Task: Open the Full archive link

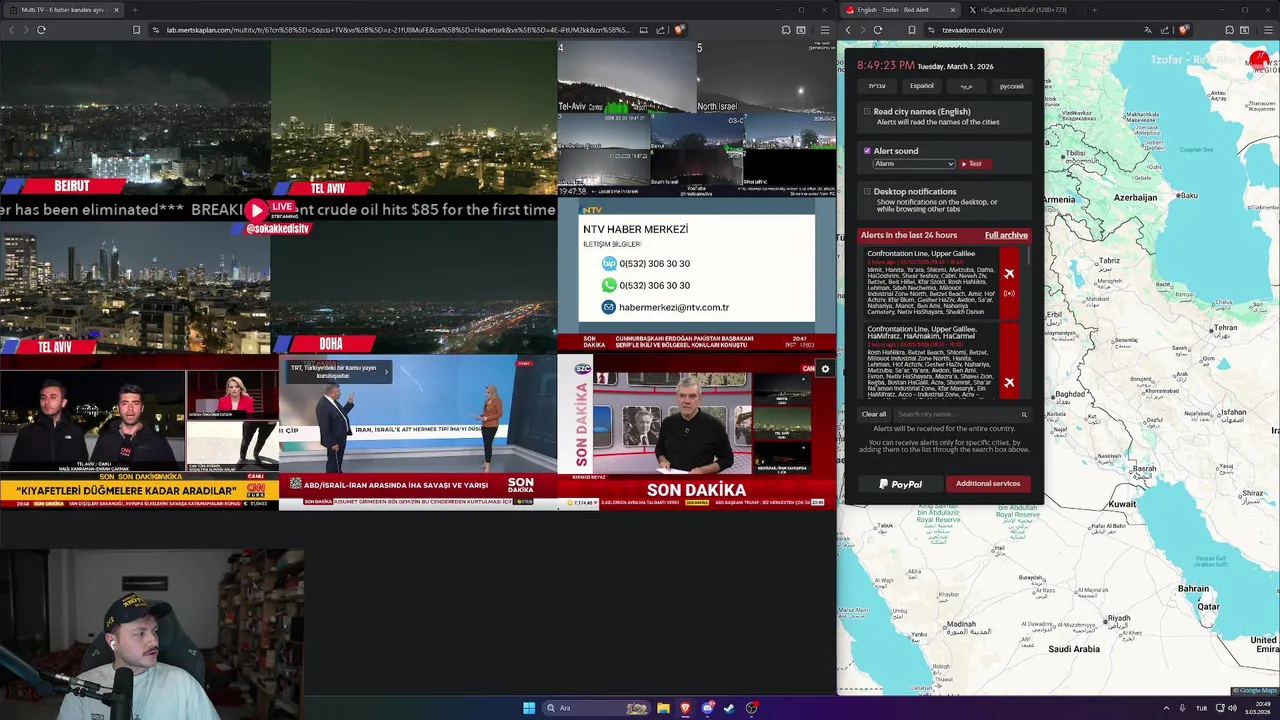Action: (1006, 235)
